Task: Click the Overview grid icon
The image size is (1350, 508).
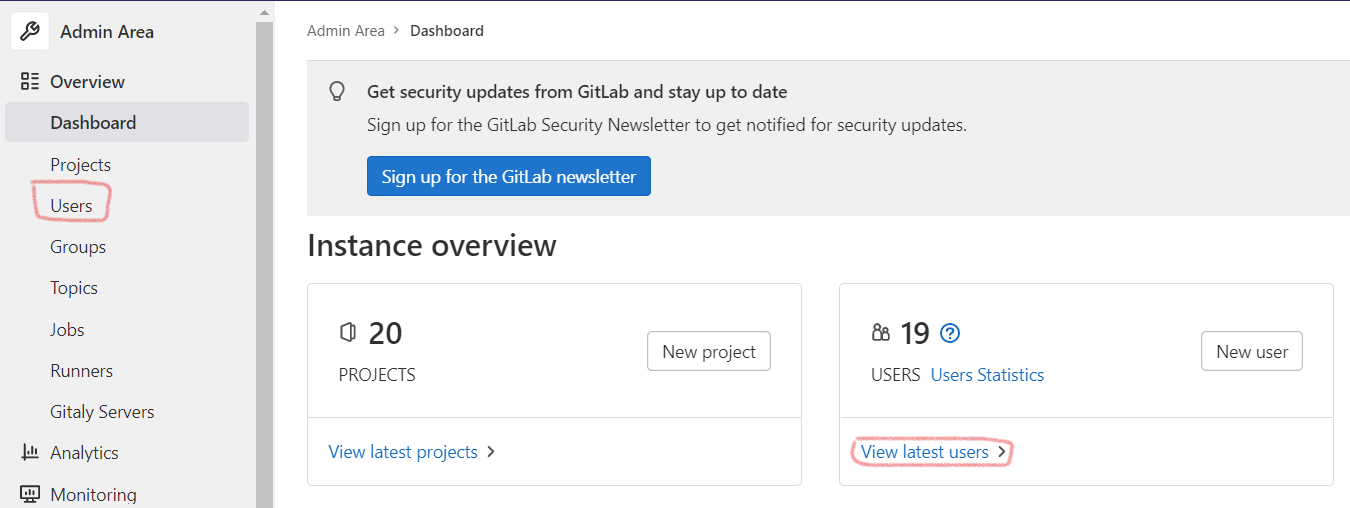Action: point(30,82)
